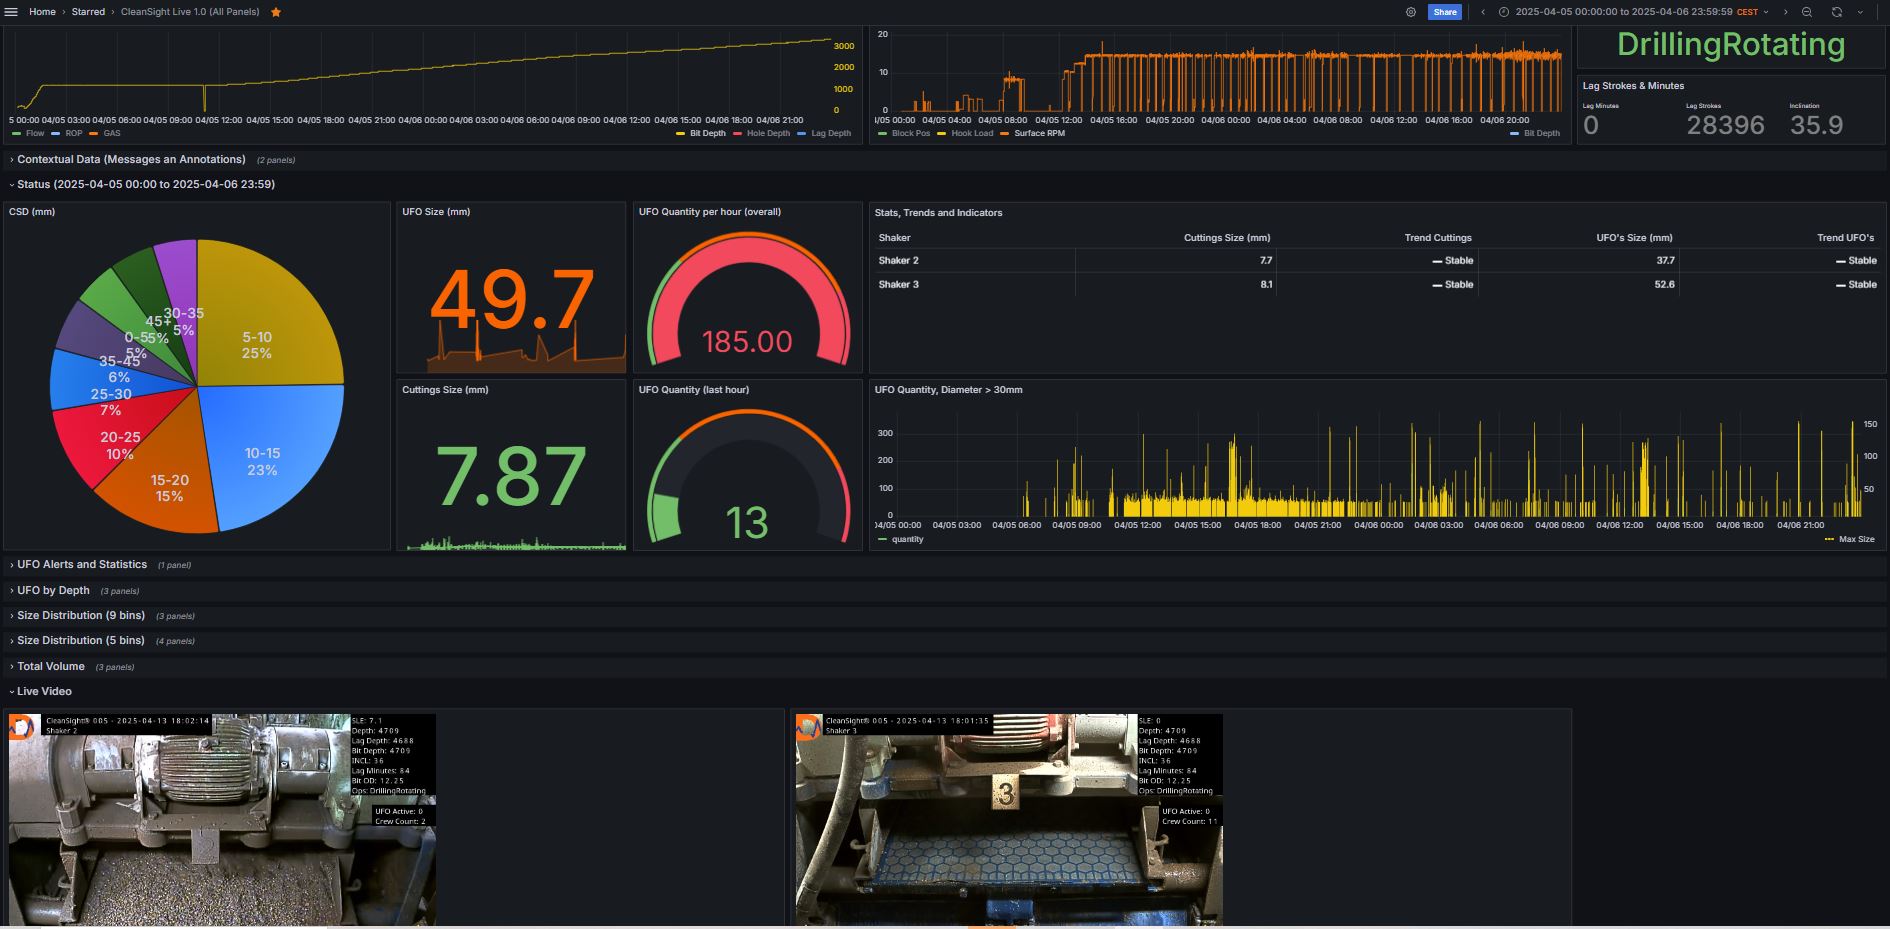Click the CleanSight logo on Shaker 3 video
The height and width of the screenshot is (929, 1890).
(807, 729)
